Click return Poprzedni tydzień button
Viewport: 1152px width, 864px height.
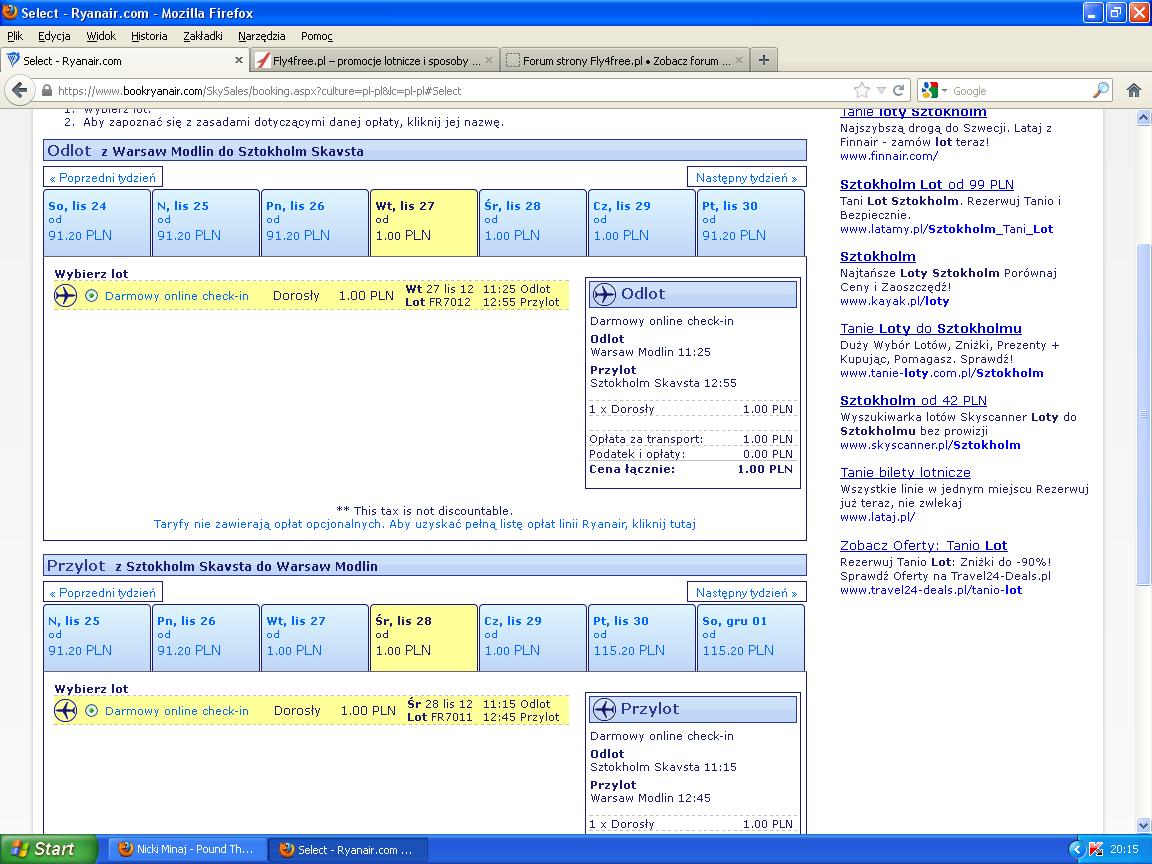103,592
